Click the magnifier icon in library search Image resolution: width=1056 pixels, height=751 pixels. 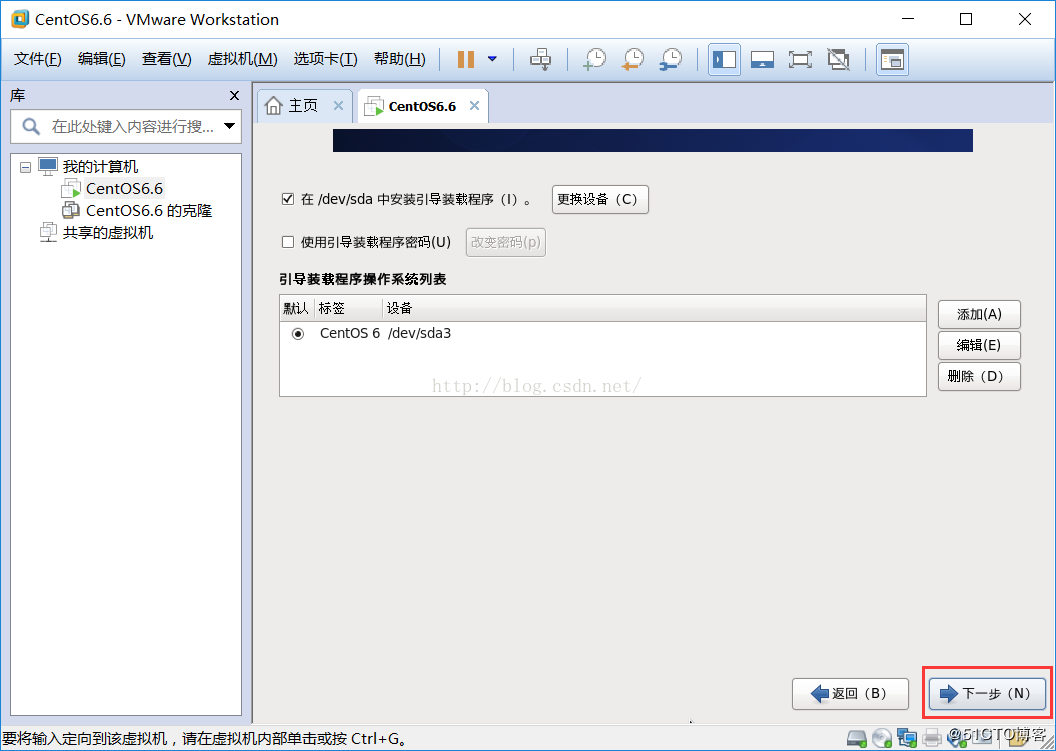31,126
